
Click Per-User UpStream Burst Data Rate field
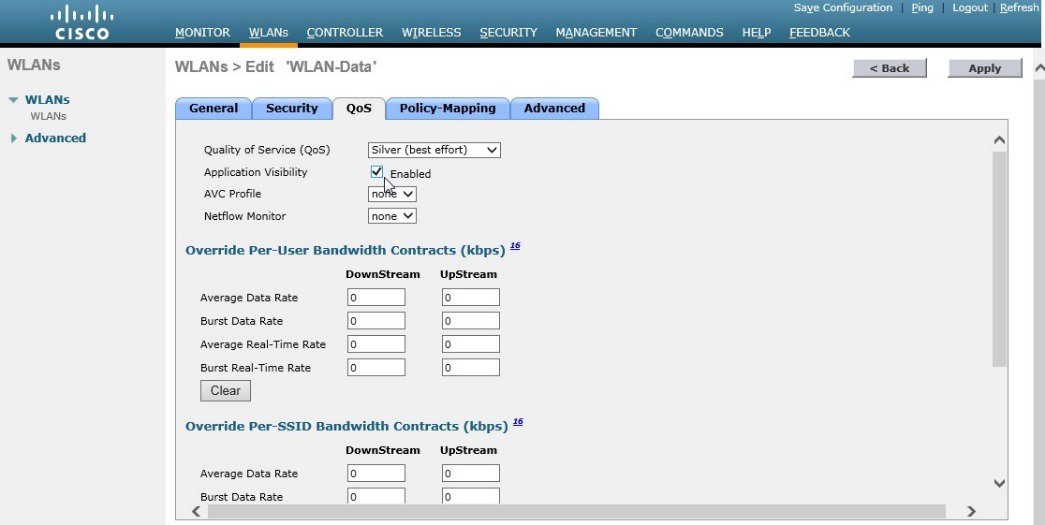[x=471, y=320]
